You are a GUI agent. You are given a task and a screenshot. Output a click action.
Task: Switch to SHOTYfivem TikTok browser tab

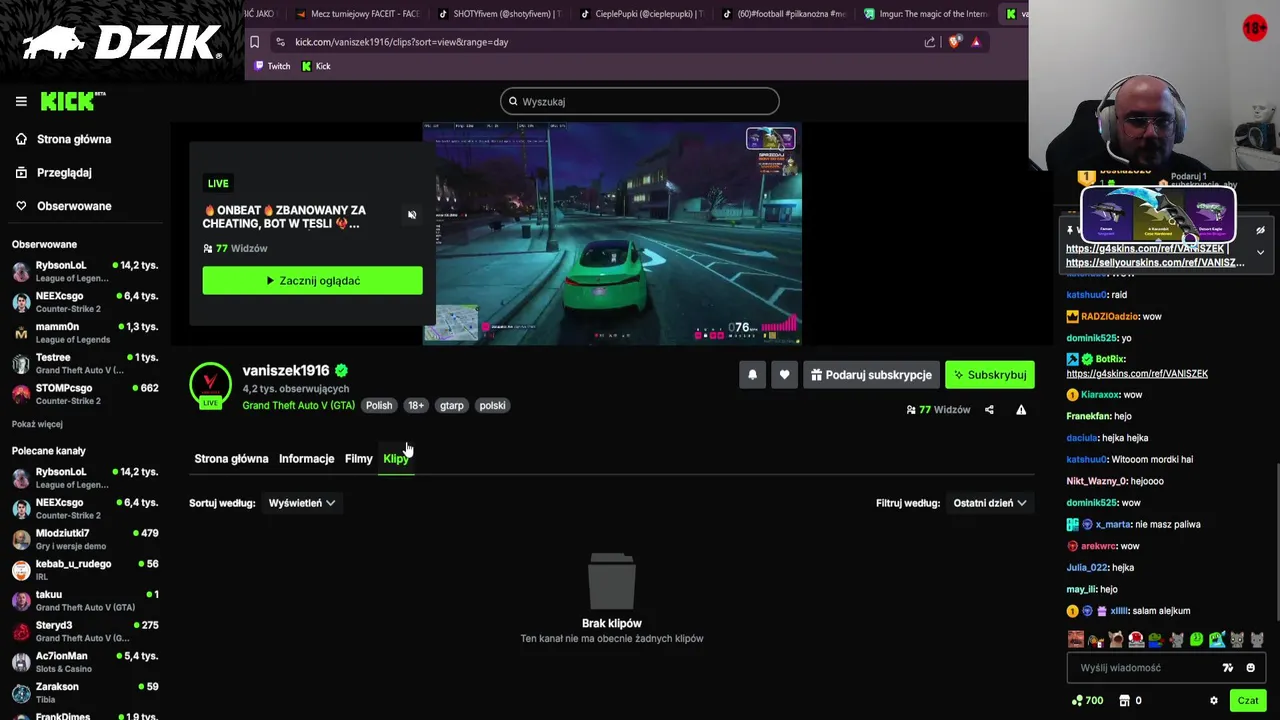pyautogui.click(x=501, y=14)
